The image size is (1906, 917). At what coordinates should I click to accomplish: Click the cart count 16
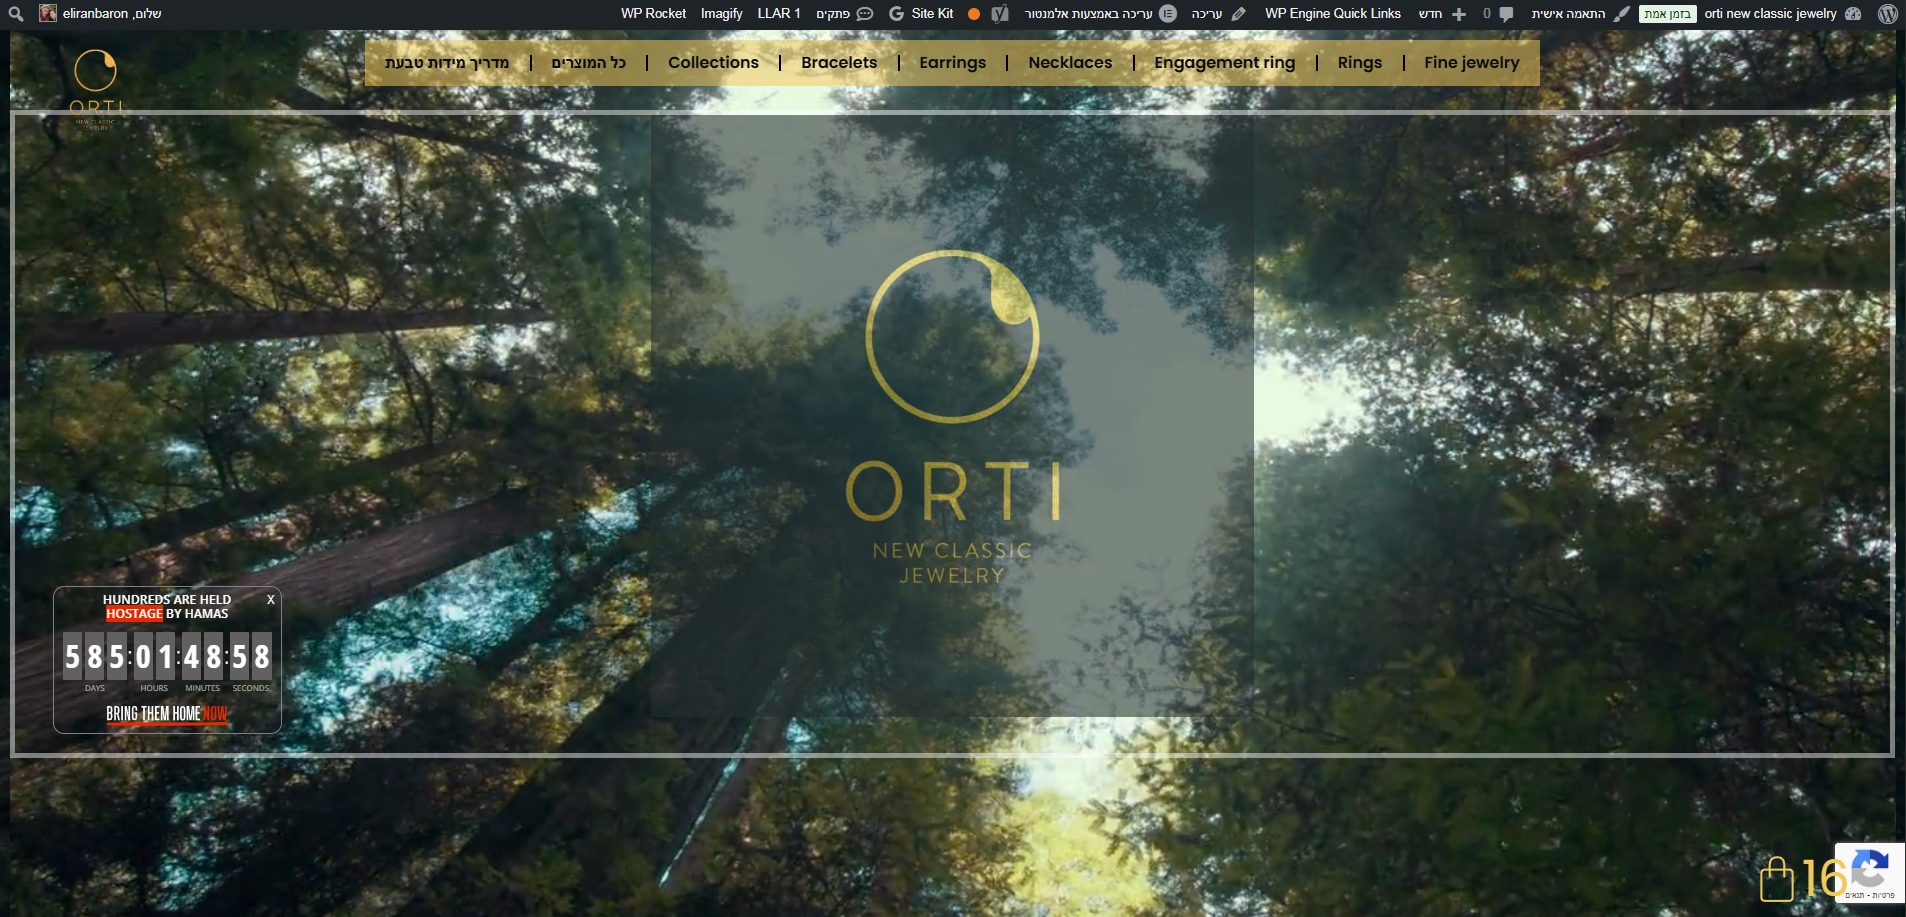[x=1824, y=879]
